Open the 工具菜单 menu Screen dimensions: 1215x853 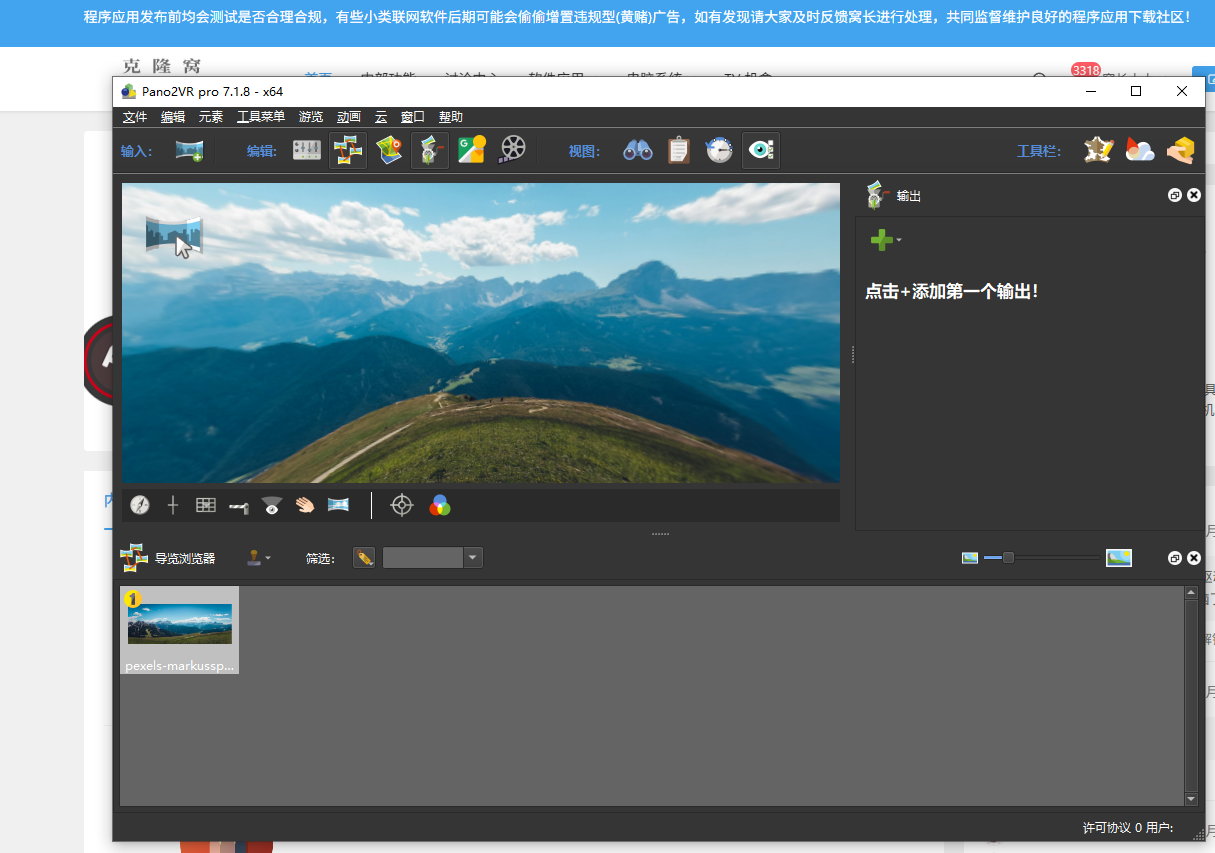(x=261, y=117)
